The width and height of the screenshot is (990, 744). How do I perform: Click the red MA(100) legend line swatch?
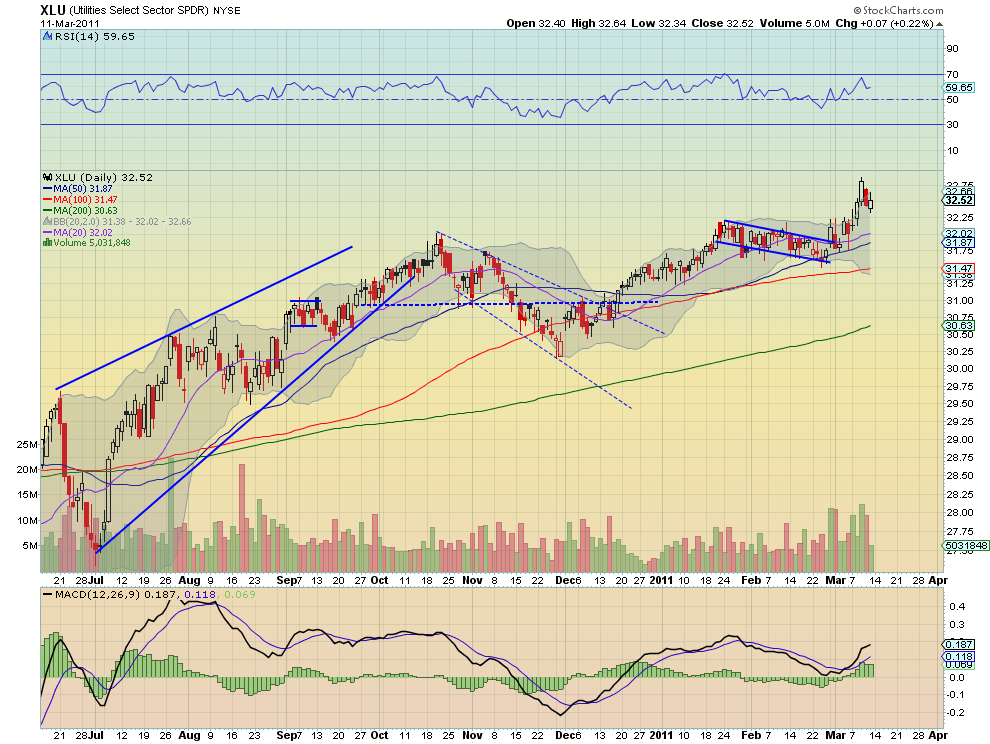[x=47, y=200]
